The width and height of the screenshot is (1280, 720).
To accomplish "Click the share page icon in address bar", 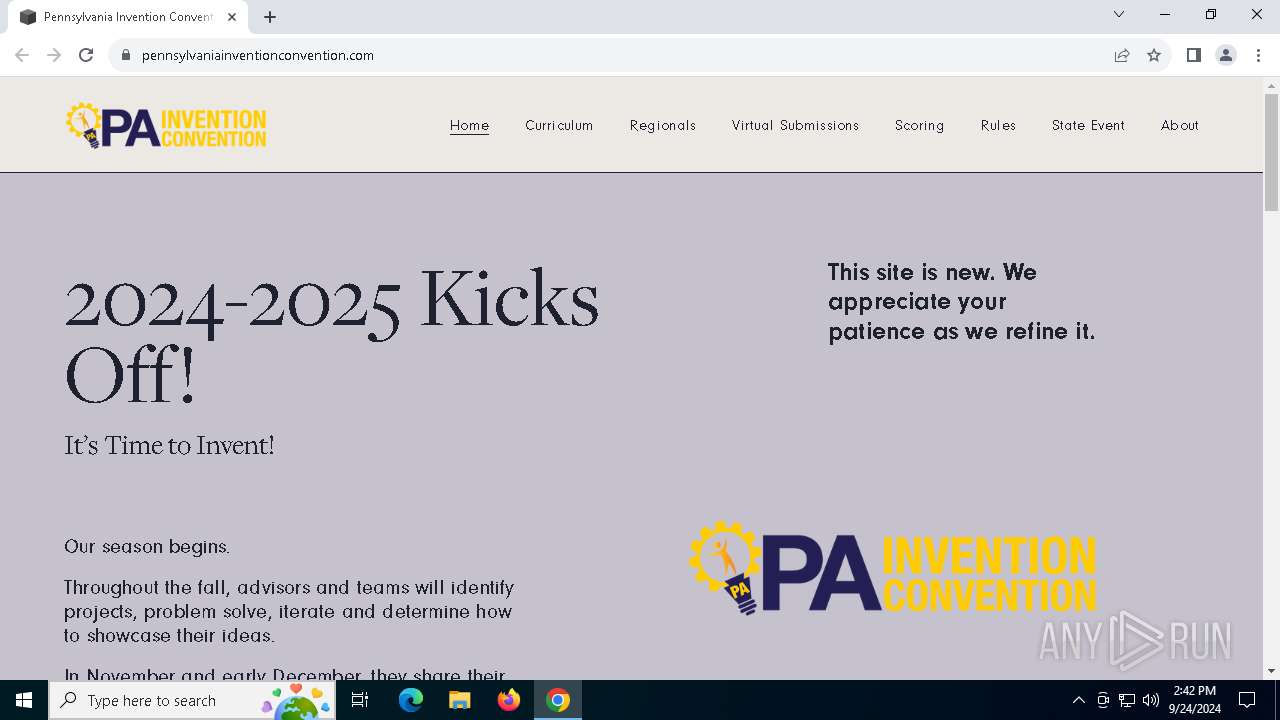I will click(1122, 55).
